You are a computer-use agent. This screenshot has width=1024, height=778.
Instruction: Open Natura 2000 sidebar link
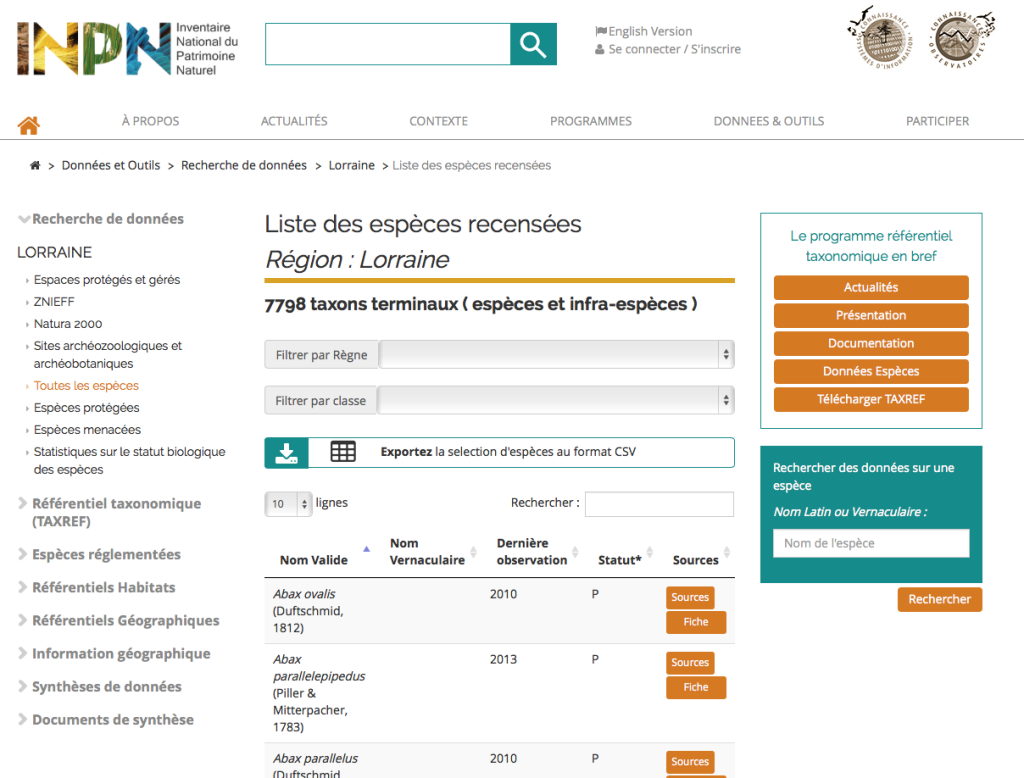click(68, 324)
